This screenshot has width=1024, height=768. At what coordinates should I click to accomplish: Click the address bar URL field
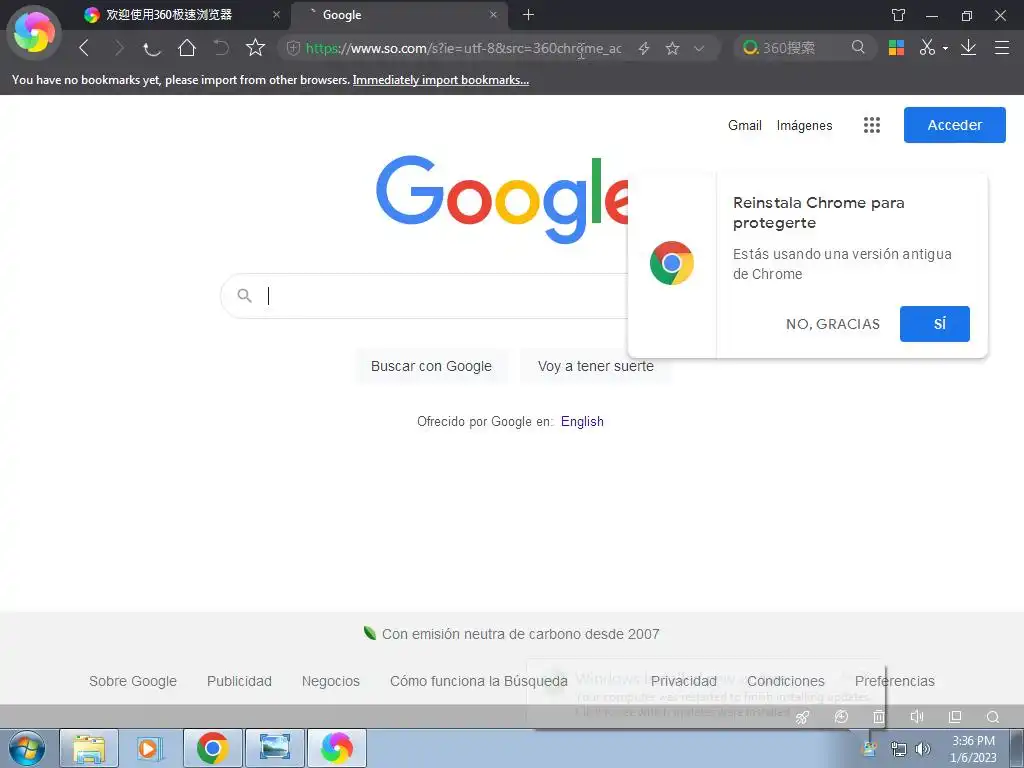[464, 48]
